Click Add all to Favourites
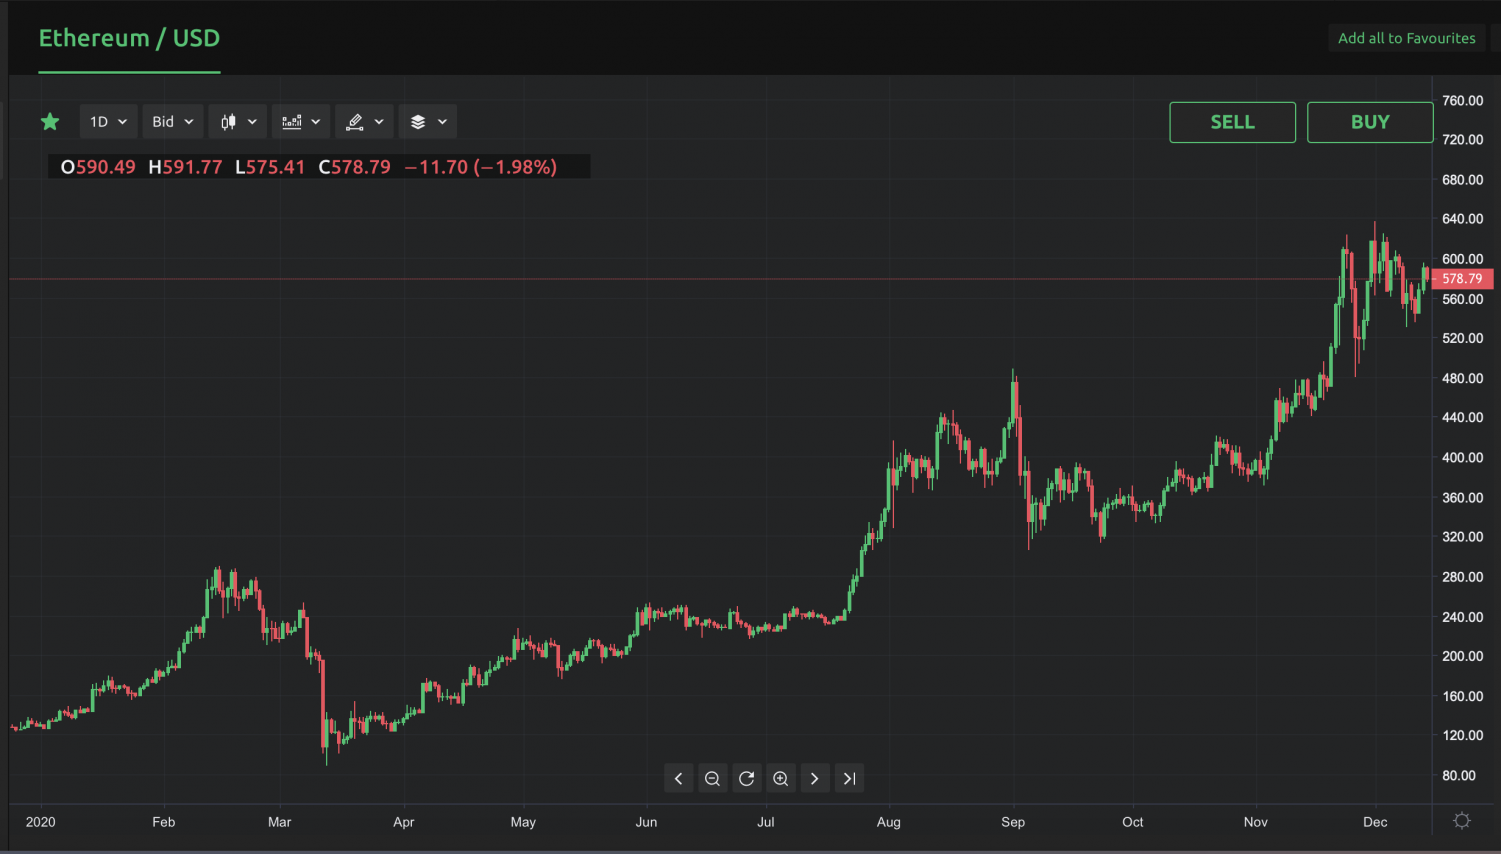The width and height of the screenshot is (1501, 854). 1406,38
